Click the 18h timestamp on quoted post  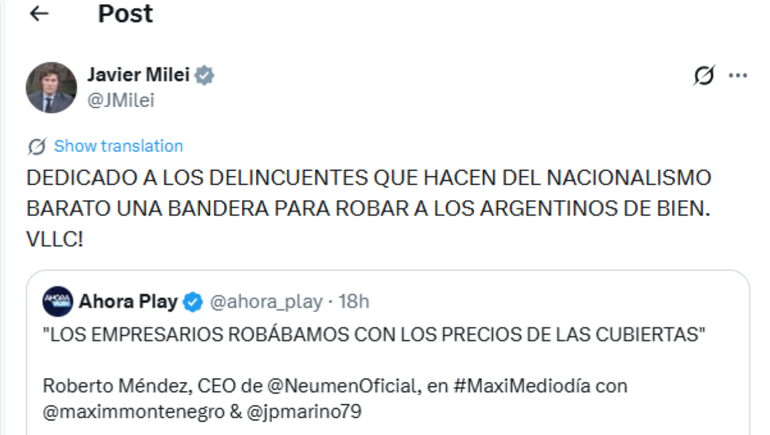click(x=354, y=301)
